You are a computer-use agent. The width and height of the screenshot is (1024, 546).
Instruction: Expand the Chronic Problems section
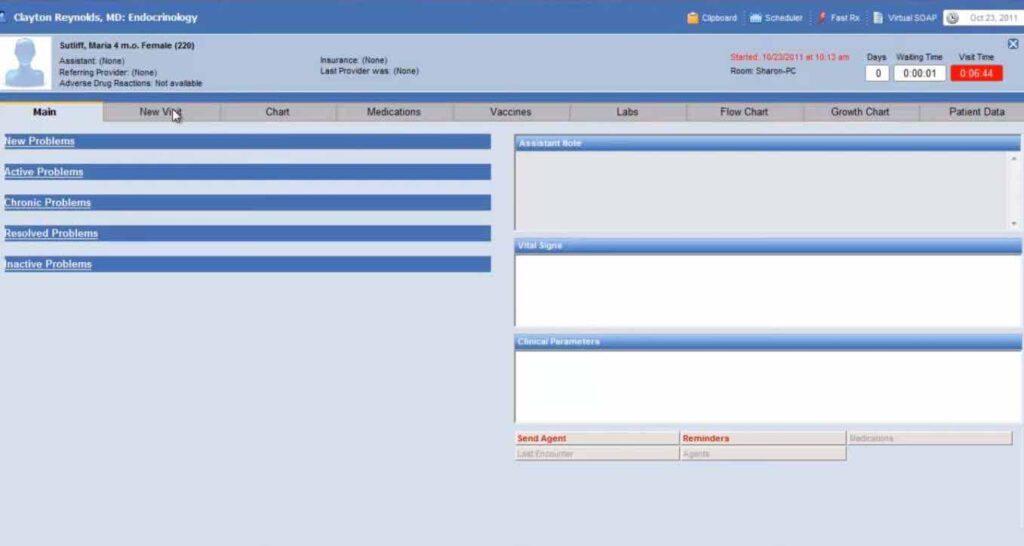(248, 202)
